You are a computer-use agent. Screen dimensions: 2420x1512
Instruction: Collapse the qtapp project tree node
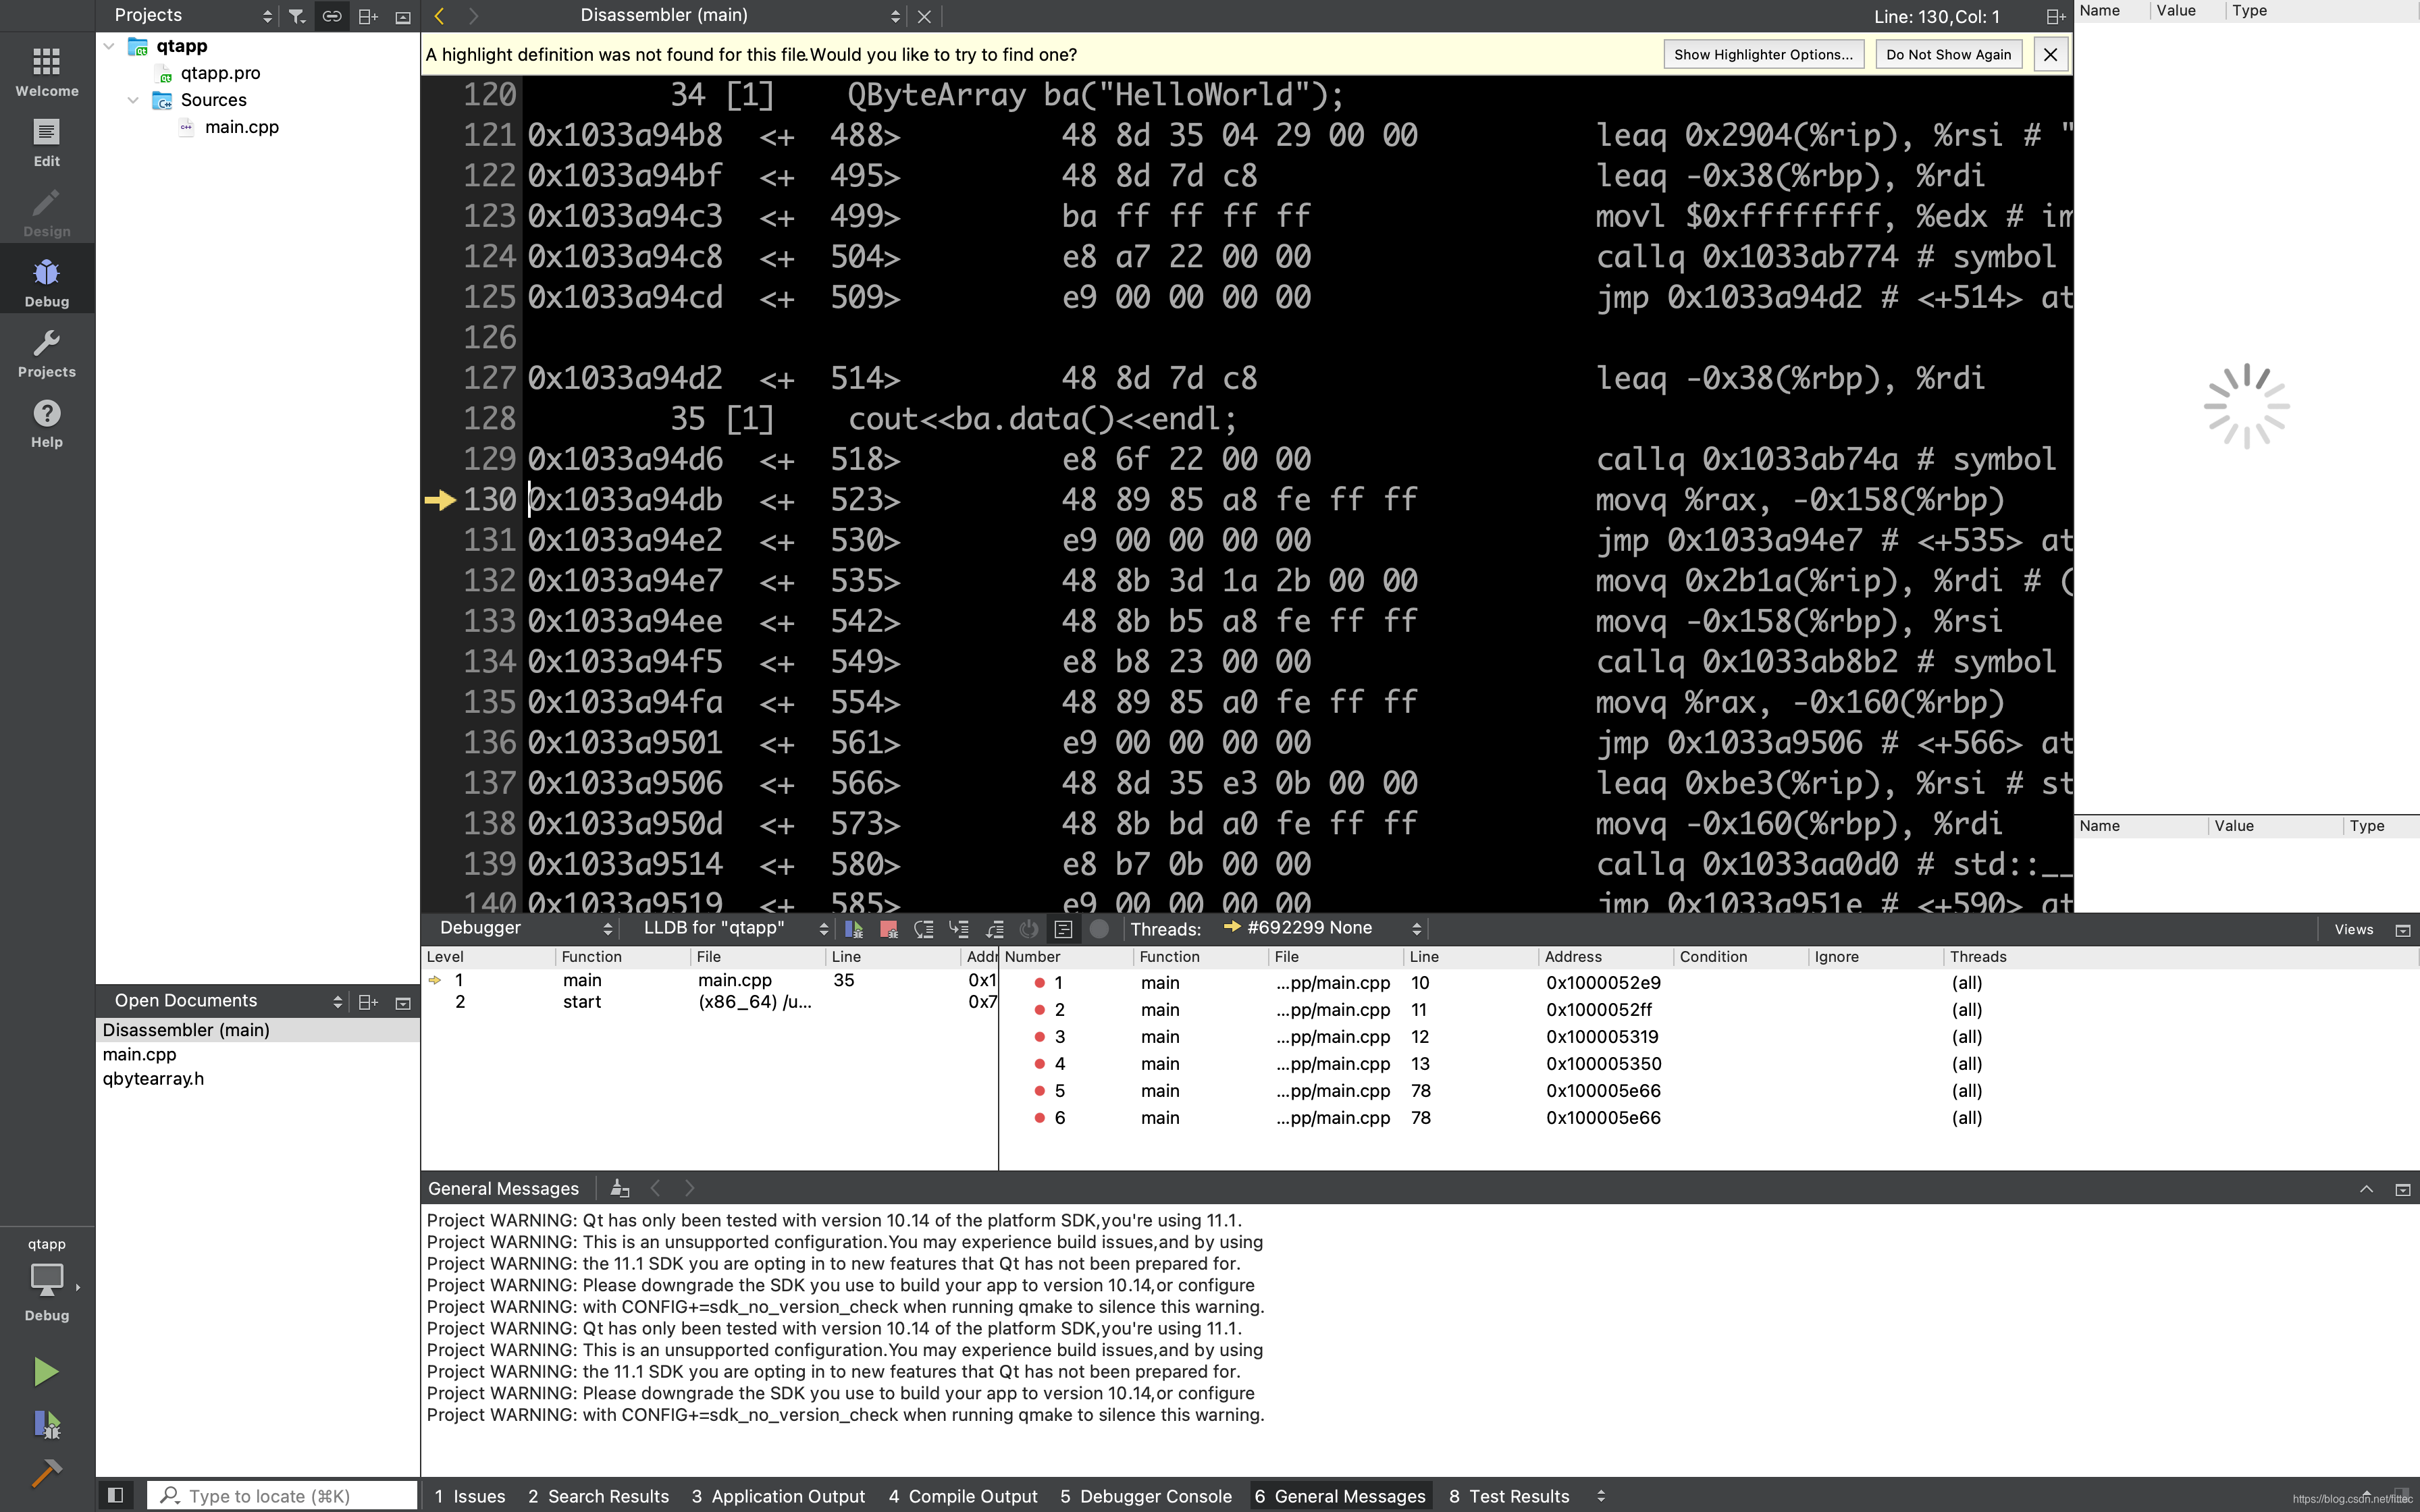[110, 46]
